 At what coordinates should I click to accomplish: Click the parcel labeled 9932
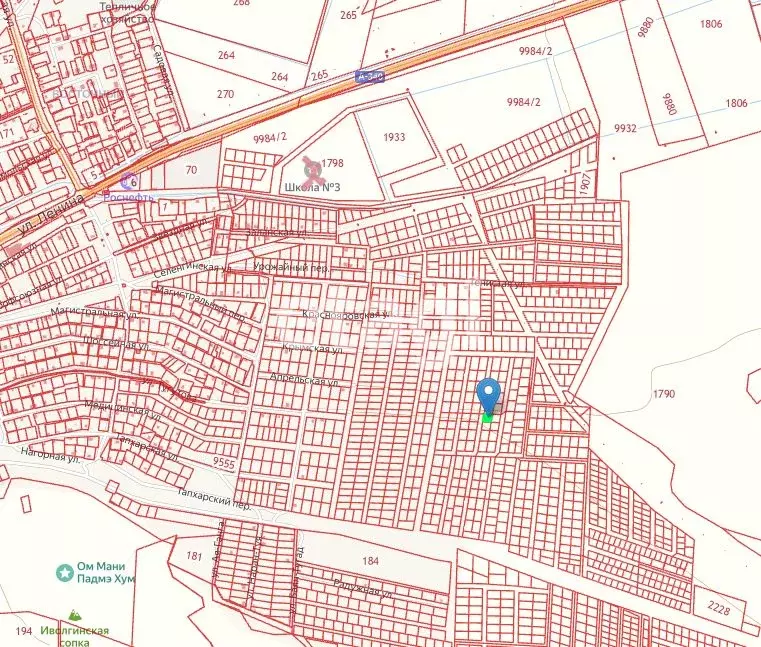626,128
